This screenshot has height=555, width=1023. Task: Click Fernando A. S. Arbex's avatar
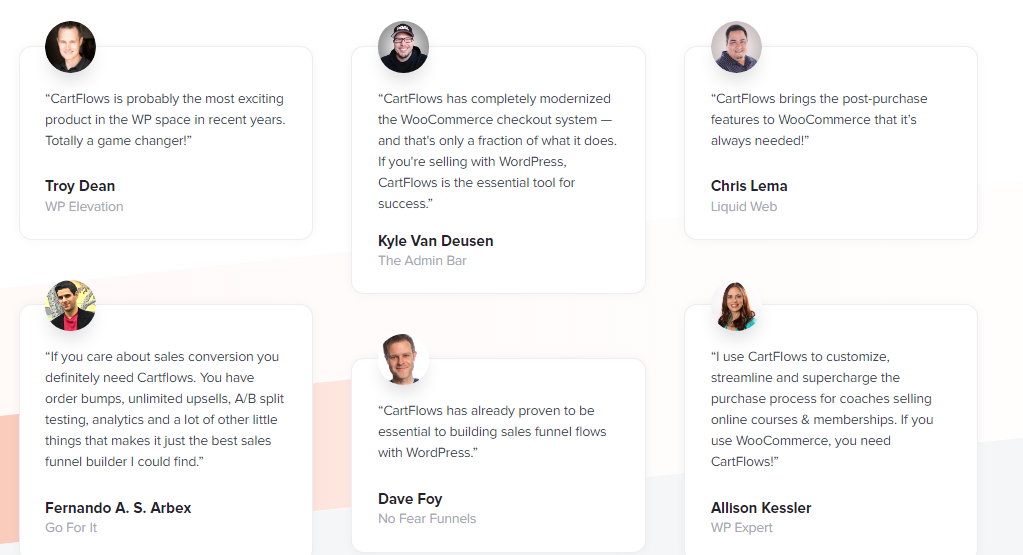(x=70, y=305)
